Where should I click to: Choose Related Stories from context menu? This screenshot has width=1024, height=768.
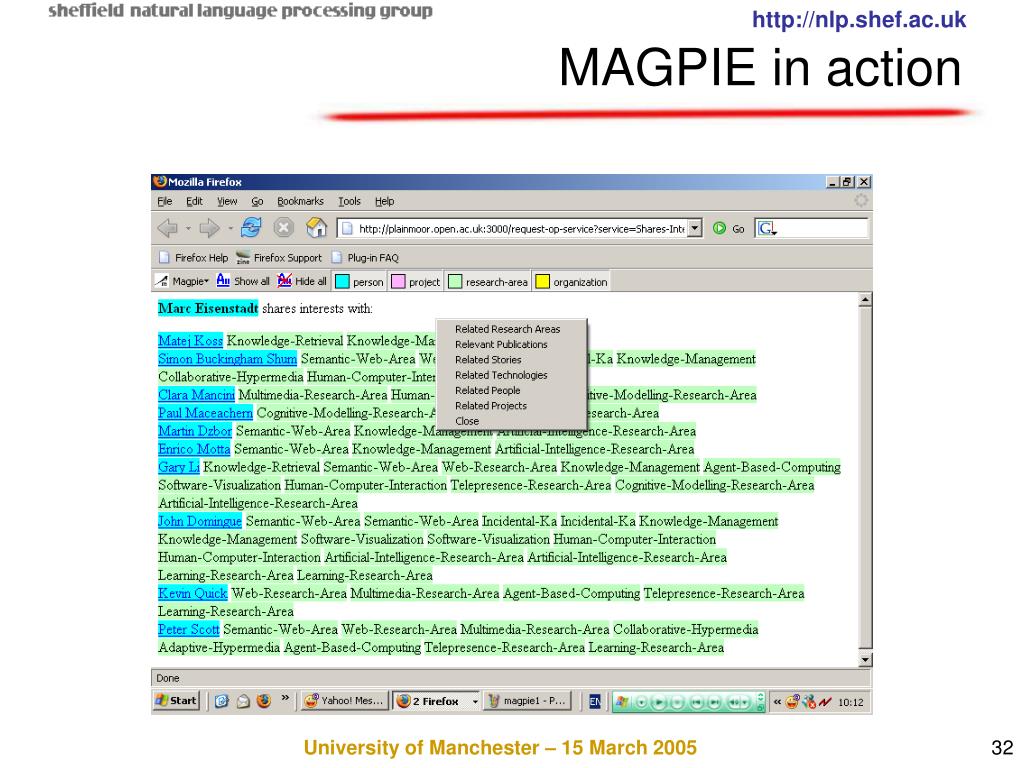pos(488,360)
